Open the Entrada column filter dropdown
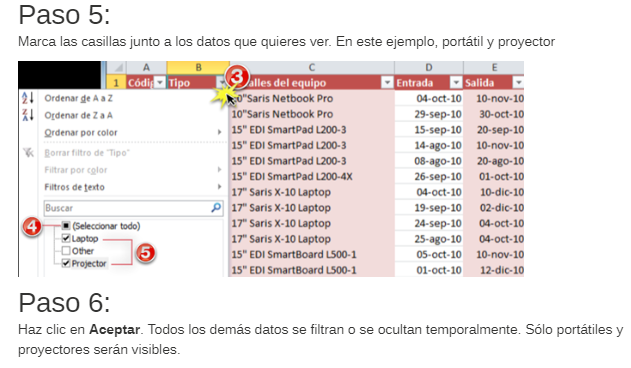This screenshot has height=368, width=631. tap(456, 83)
